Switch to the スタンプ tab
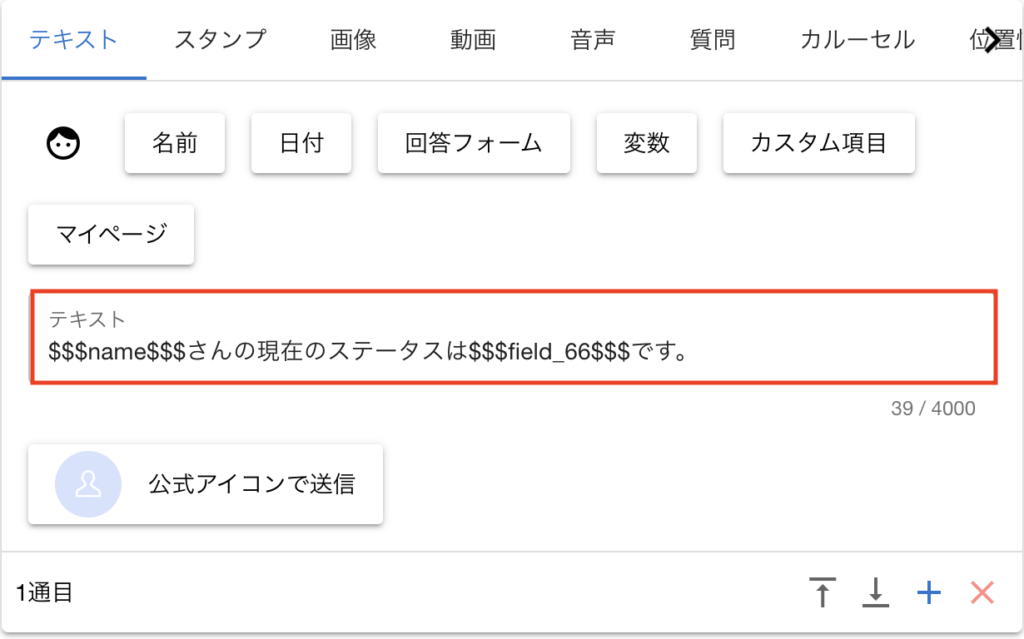This screenshot has height=639, width=1024. click(220, 40)
